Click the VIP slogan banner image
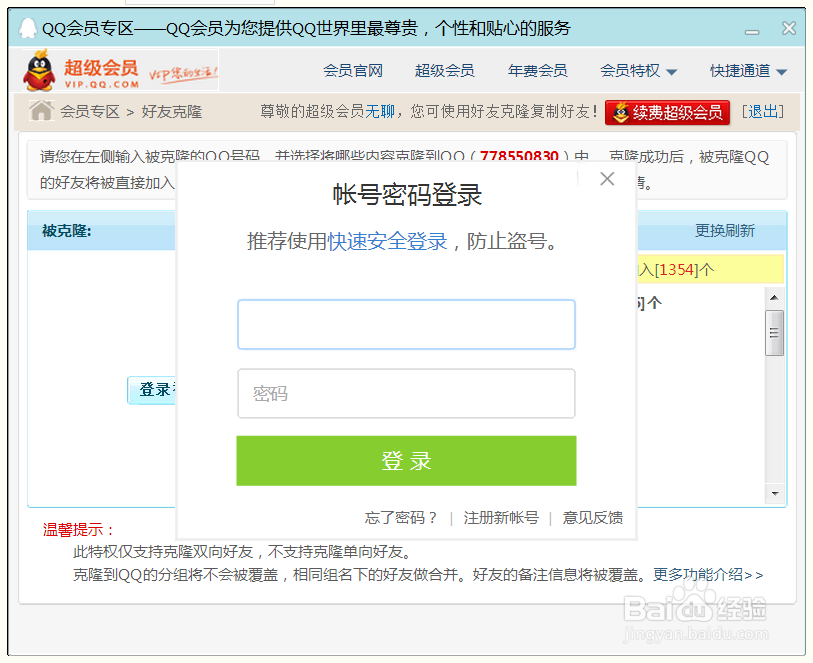 pyautogui.click(x=184, y=73)
